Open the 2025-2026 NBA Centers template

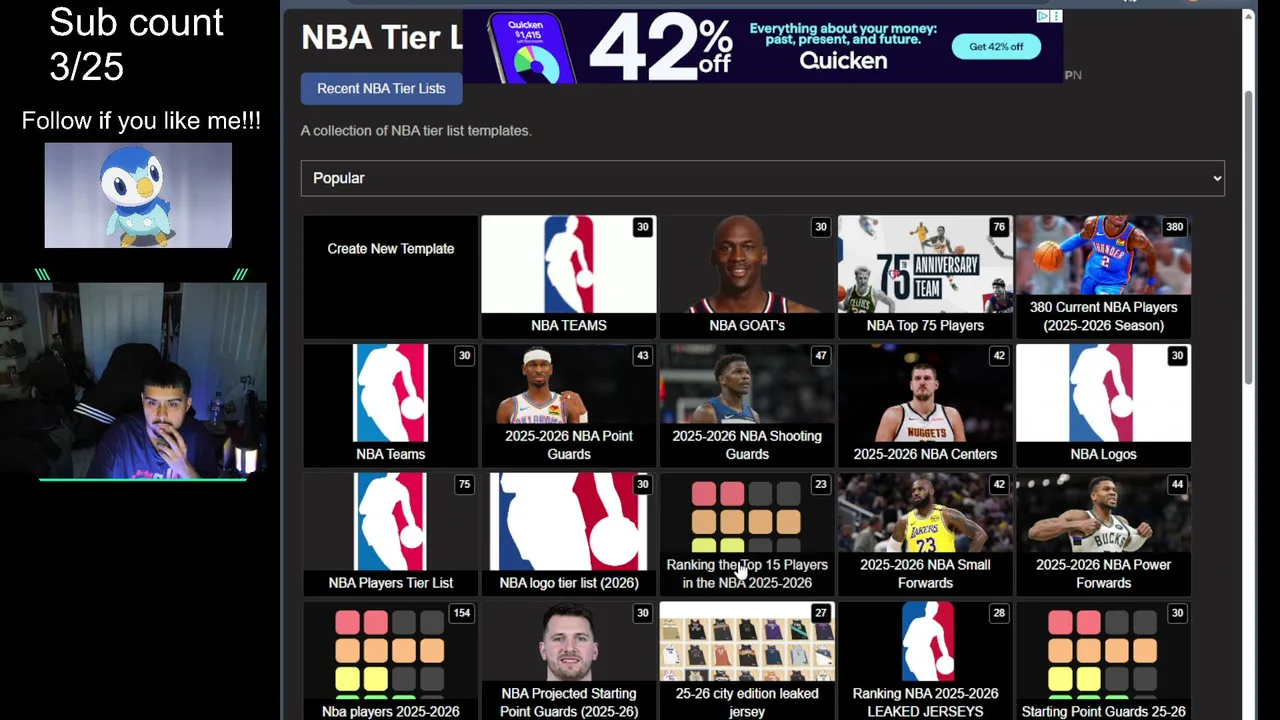(925, 406)
